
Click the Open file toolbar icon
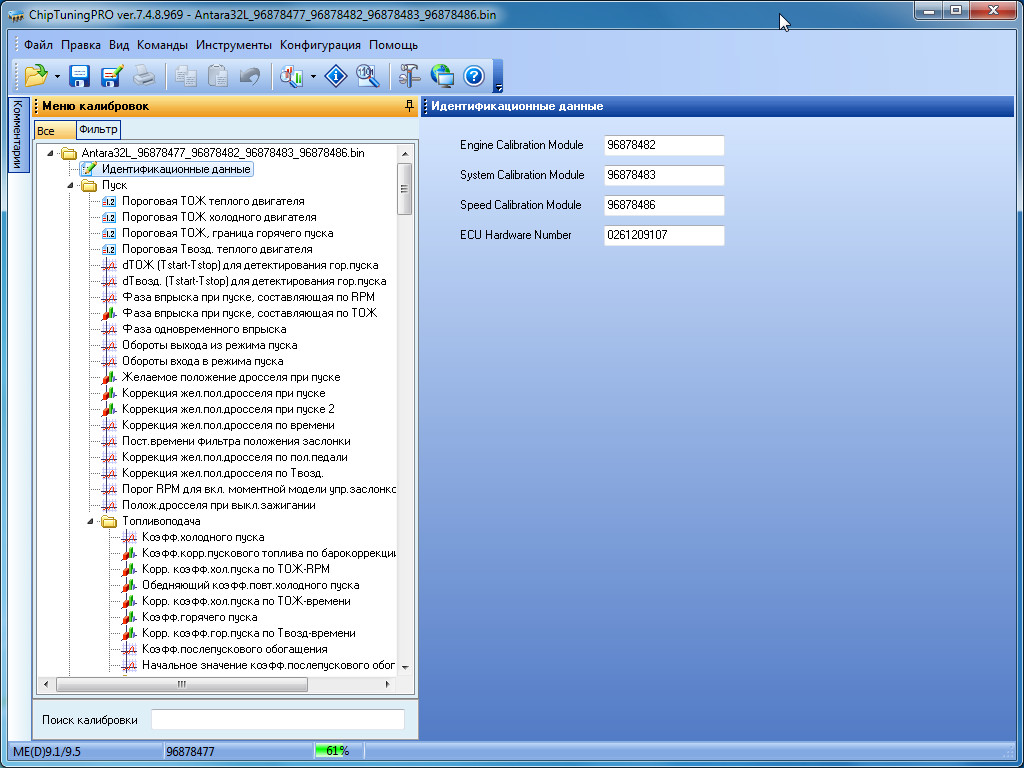coord(36,76)
